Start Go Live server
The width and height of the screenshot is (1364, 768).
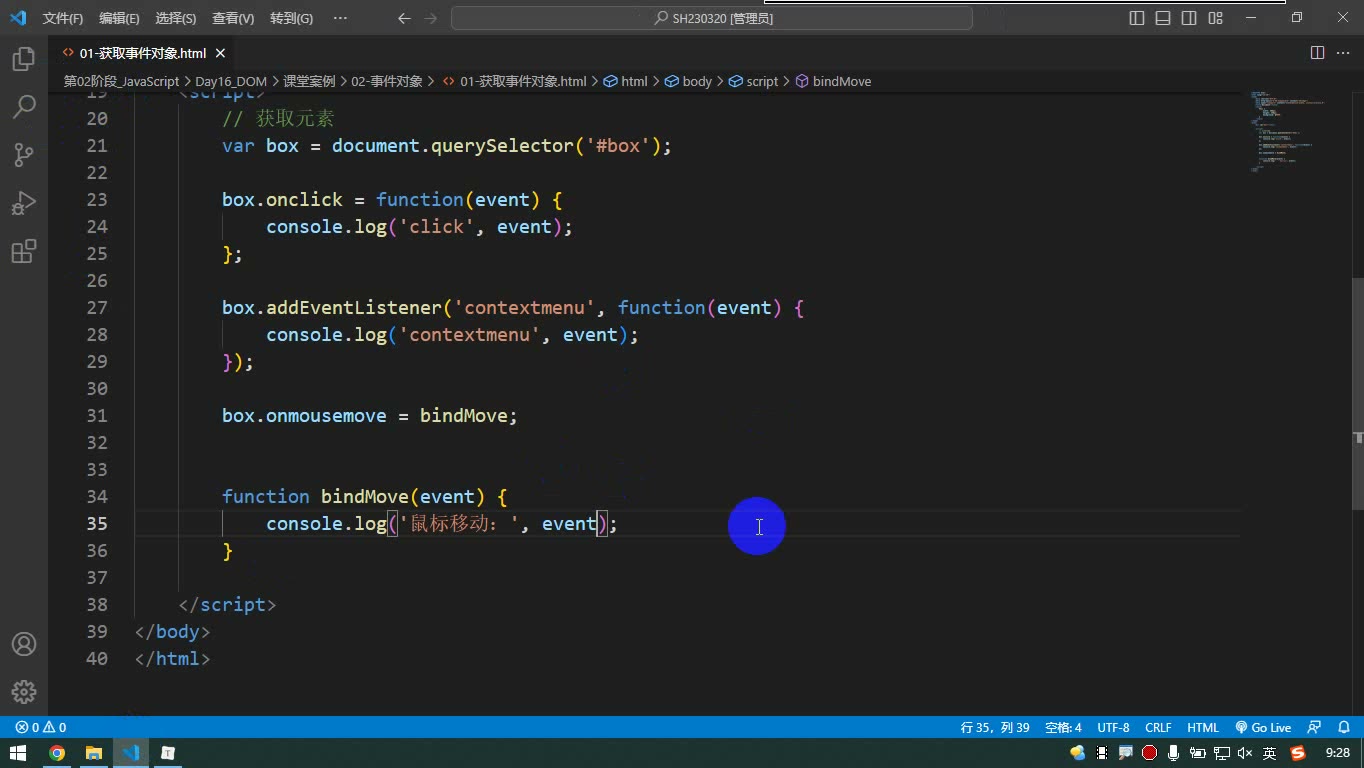(1263, 728)
